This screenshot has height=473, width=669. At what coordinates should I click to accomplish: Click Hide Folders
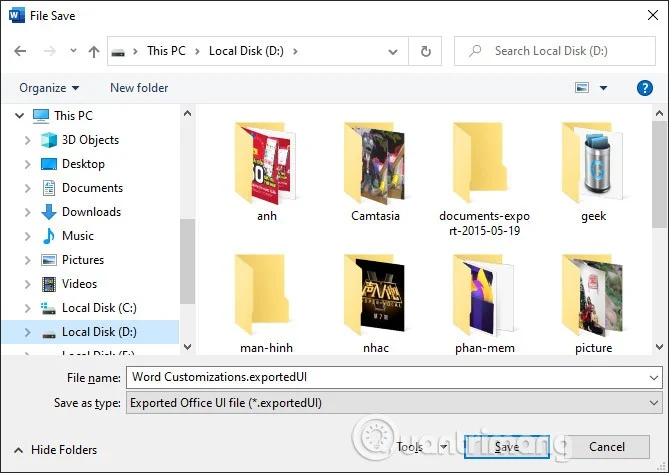tap(55, 450)
